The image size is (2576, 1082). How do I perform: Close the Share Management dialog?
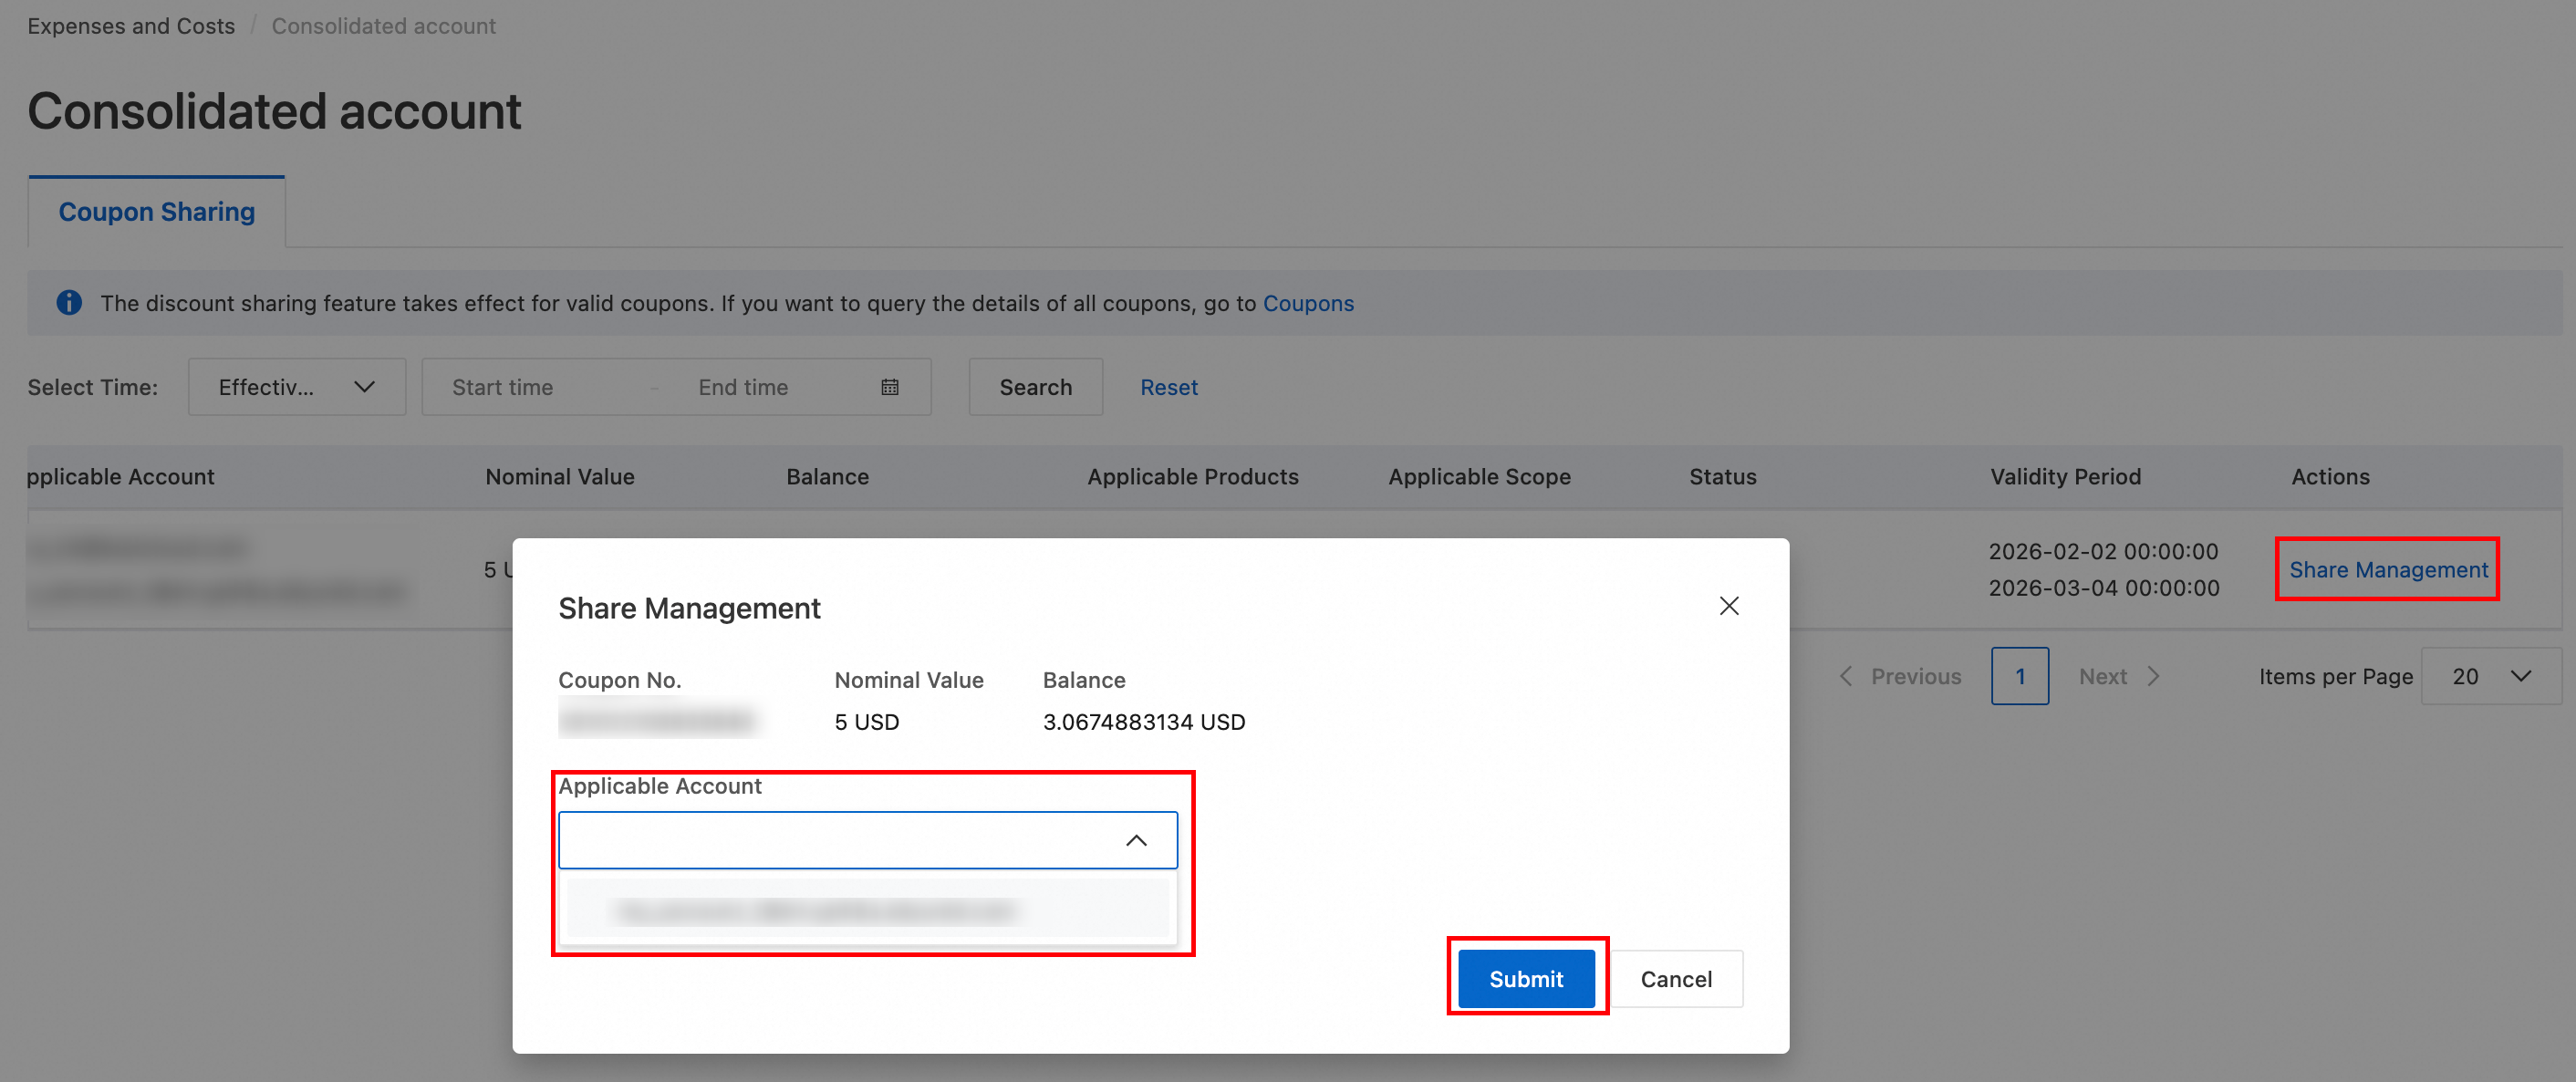[x=1728, y=606]
